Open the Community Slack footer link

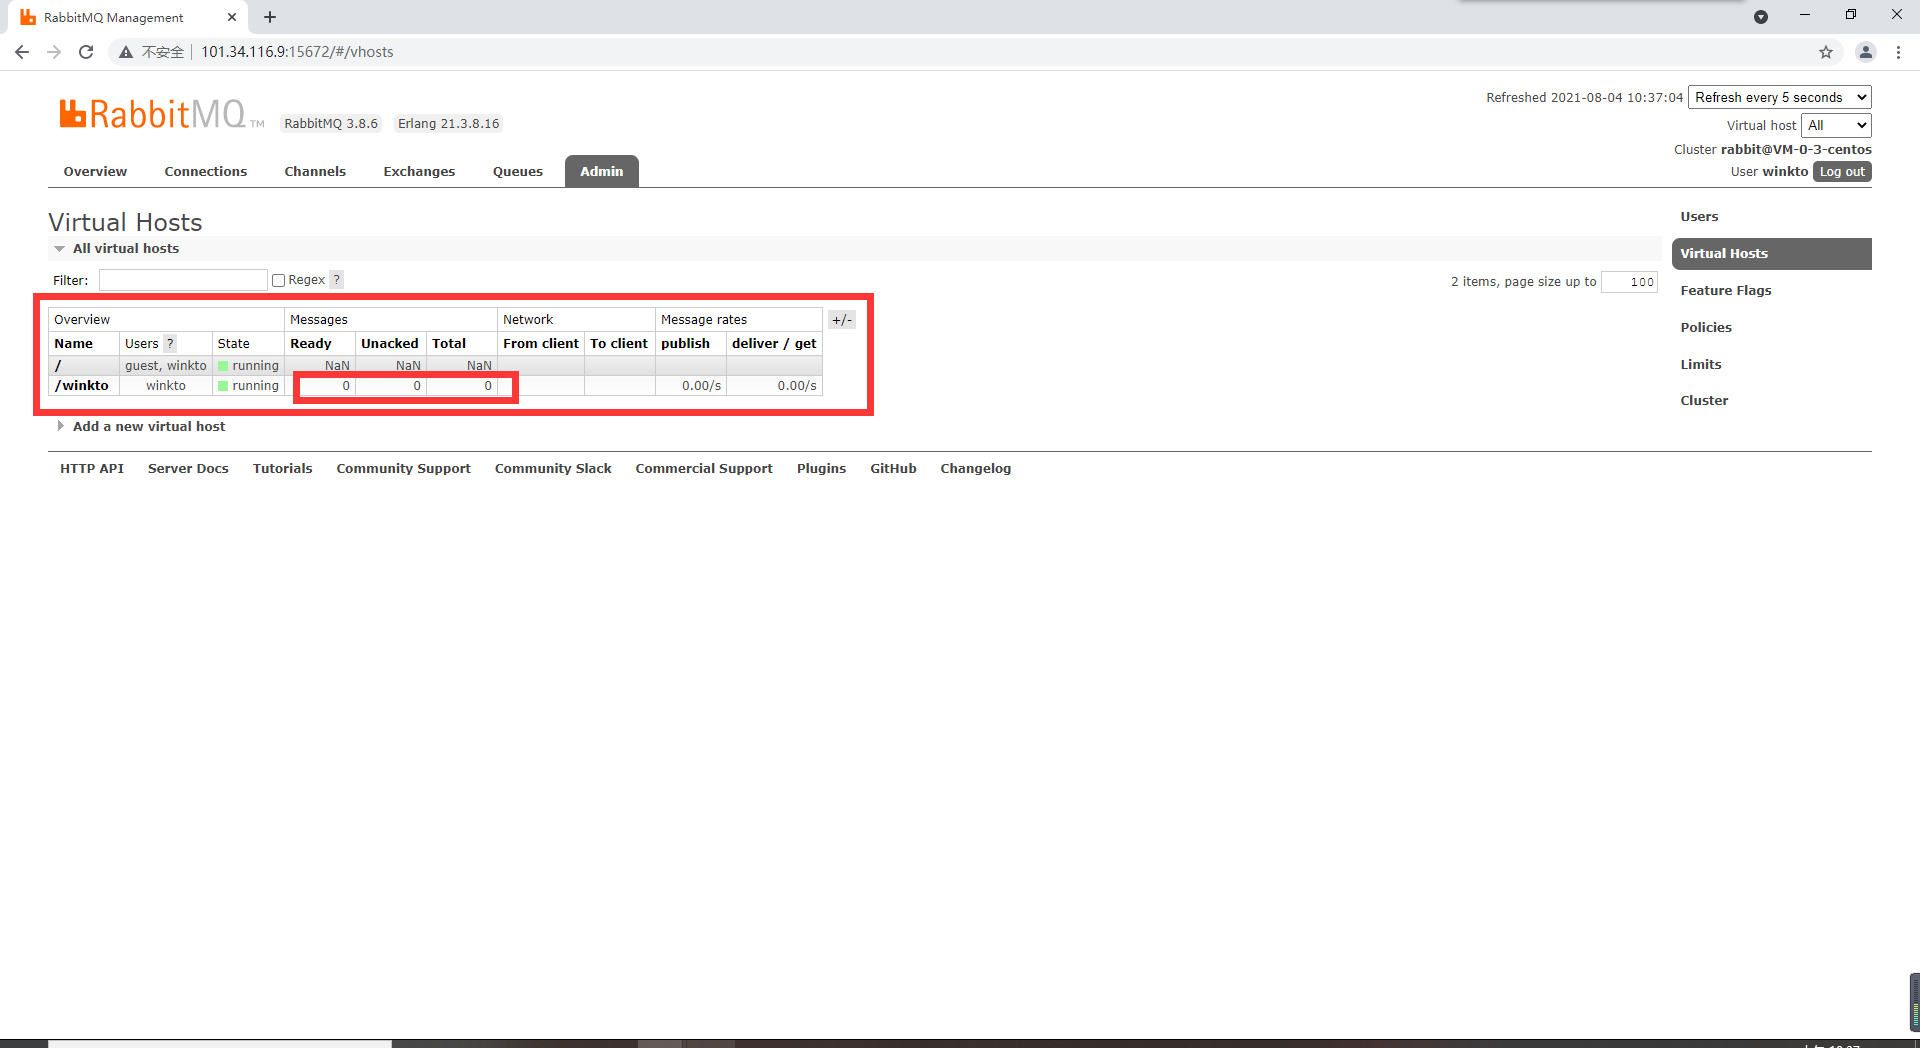(553, 468)
